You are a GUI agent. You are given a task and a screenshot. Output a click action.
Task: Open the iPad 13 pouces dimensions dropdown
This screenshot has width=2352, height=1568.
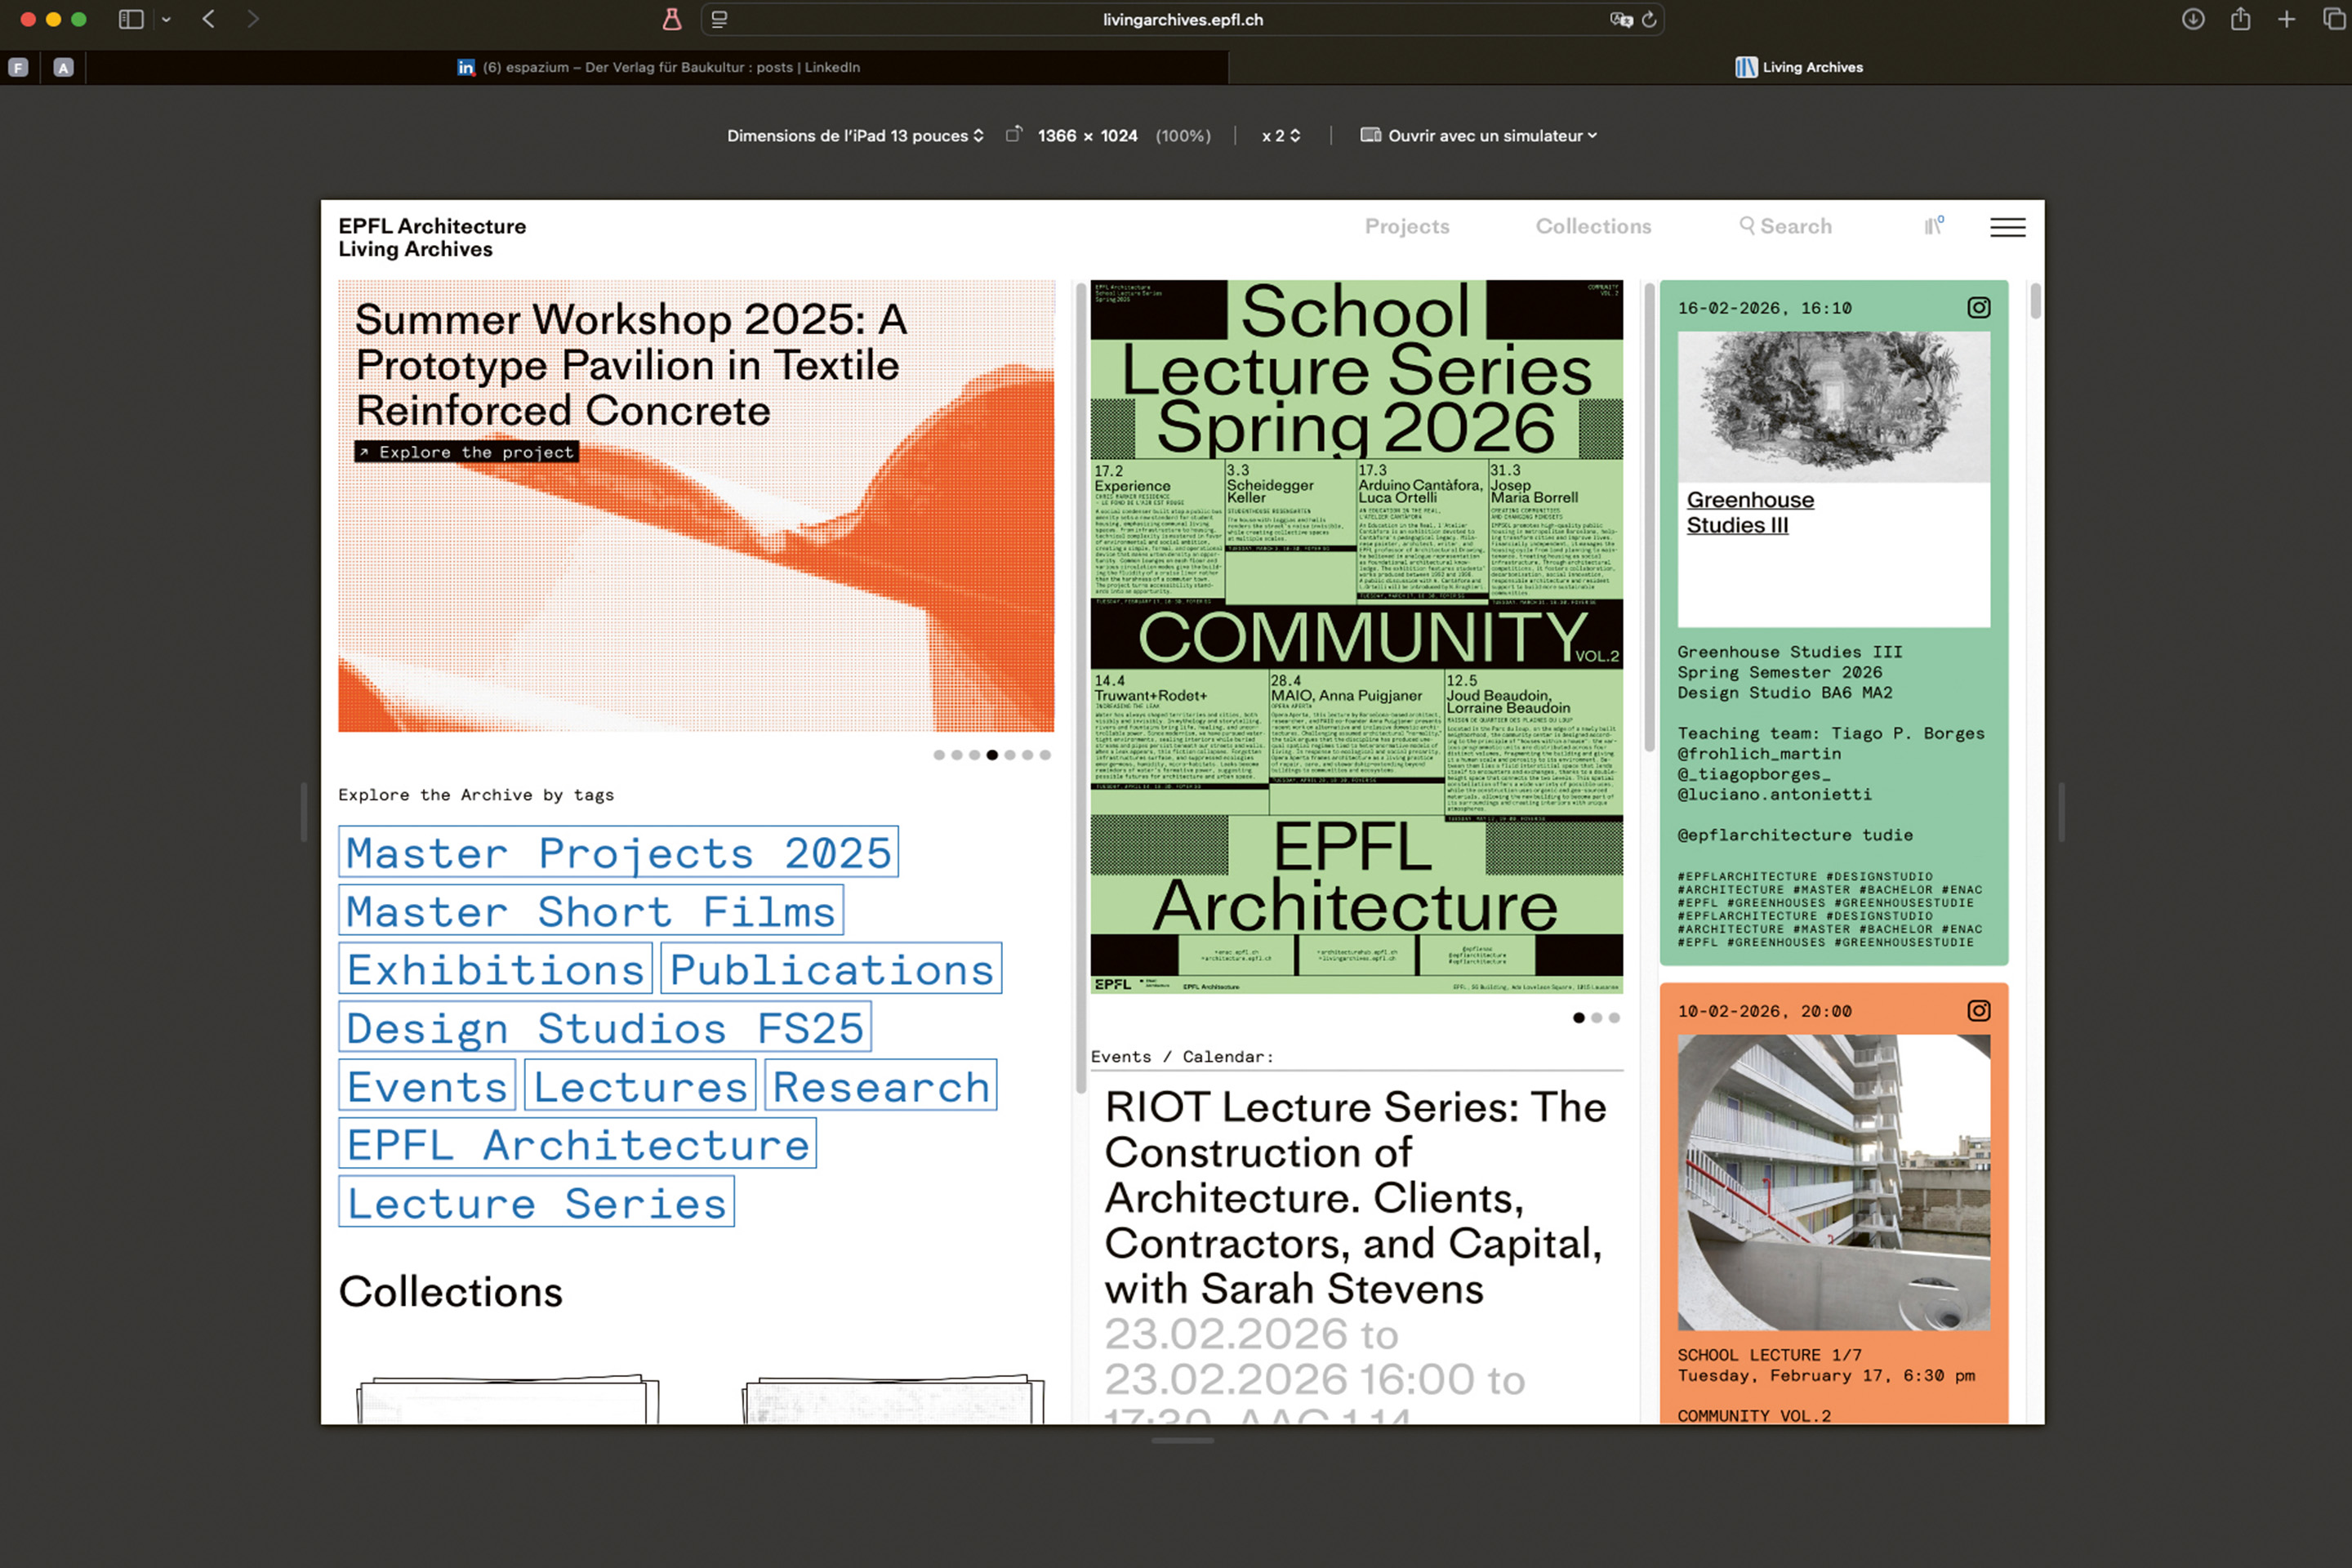point(855,136)
